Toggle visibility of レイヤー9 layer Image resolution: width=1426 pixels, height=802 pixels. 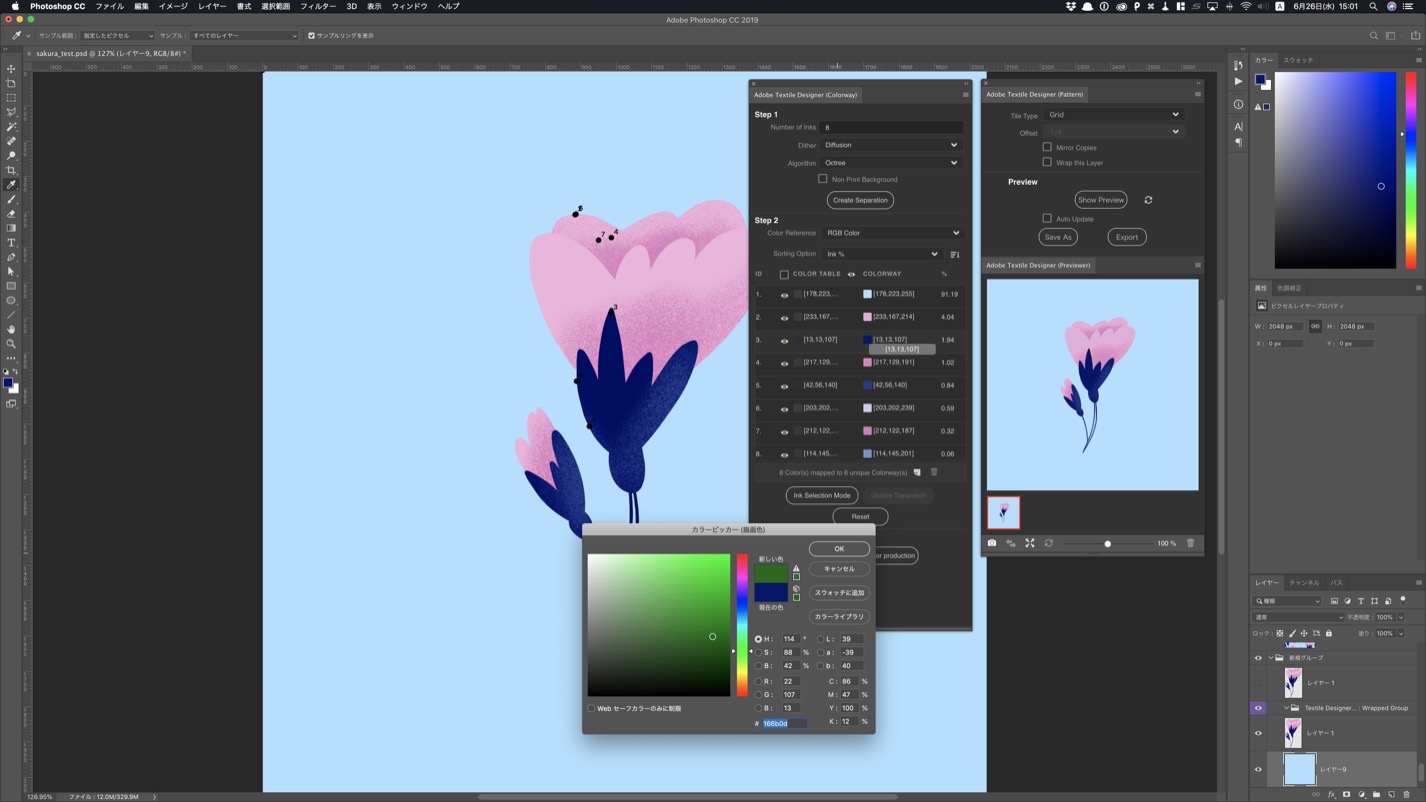pyautogui.click(x=1258, y=769)
